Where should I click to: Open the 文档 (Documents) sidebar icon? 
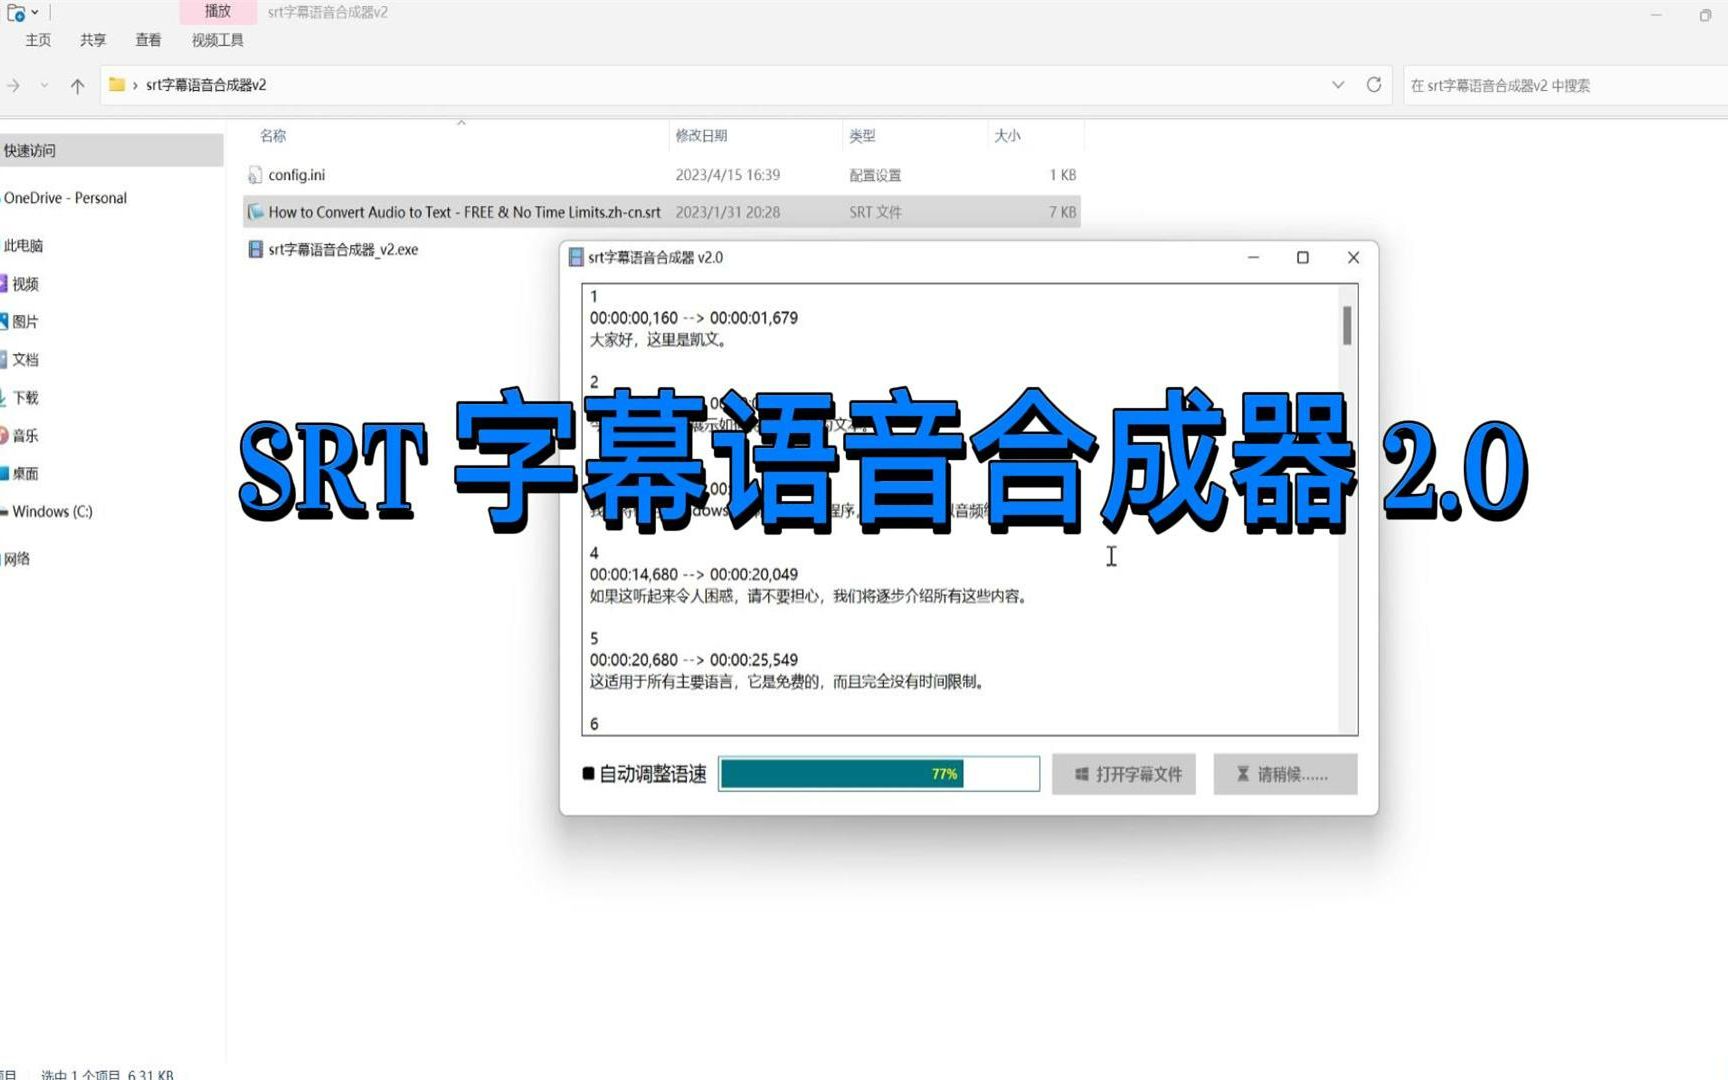(x=24, y=360)
